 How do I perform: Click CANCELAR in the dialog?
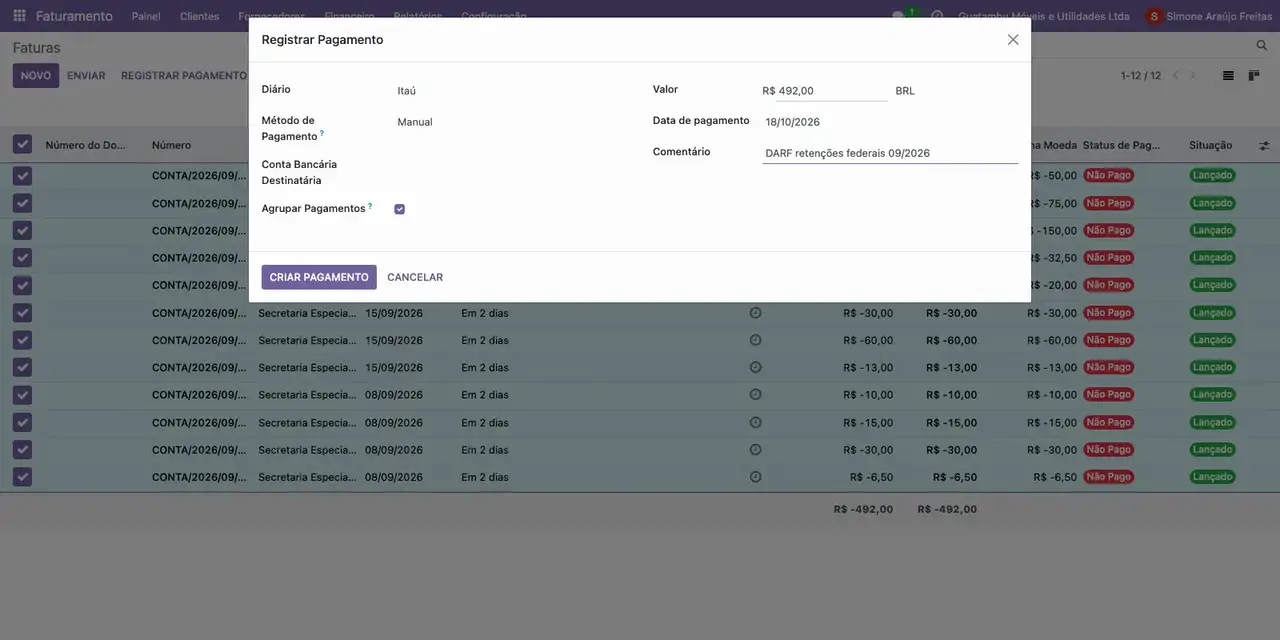(x=415, y=277)
